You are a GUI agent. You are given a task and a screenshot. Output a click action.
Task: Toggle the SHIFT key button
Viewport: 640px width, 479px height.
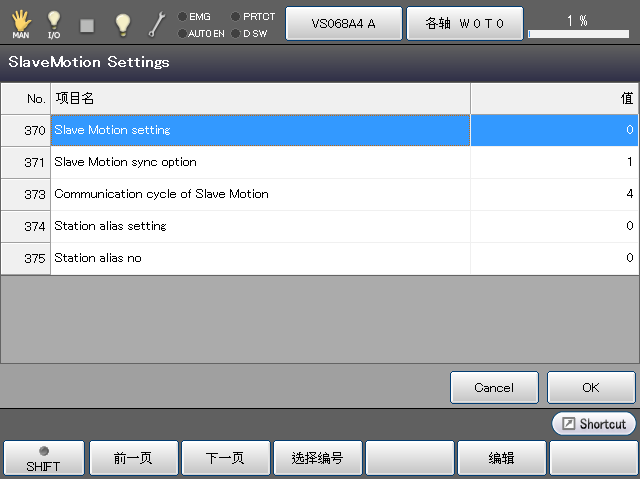[43, 458]
